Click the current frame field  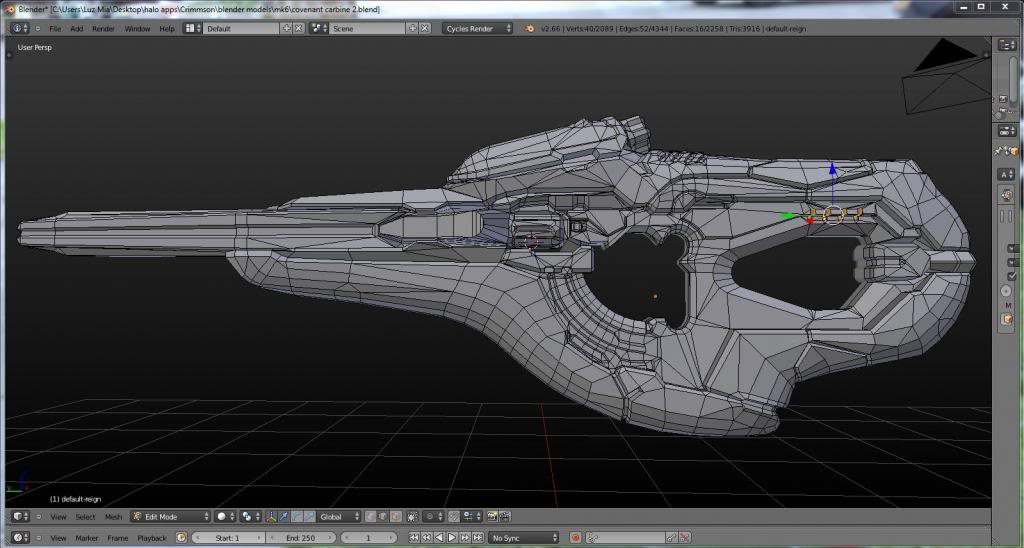(x=369, y=538)
